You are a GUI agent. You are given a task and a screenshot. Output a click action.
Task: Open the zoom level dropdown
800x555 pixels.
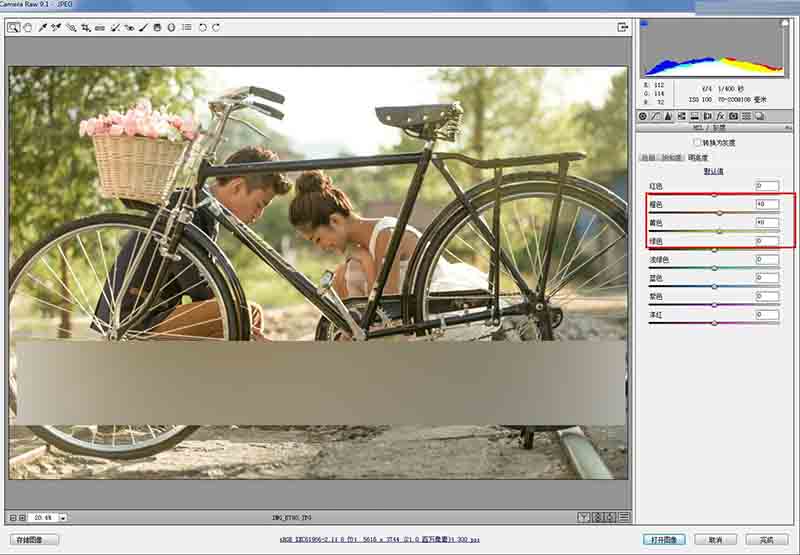(x=63, y=518)
